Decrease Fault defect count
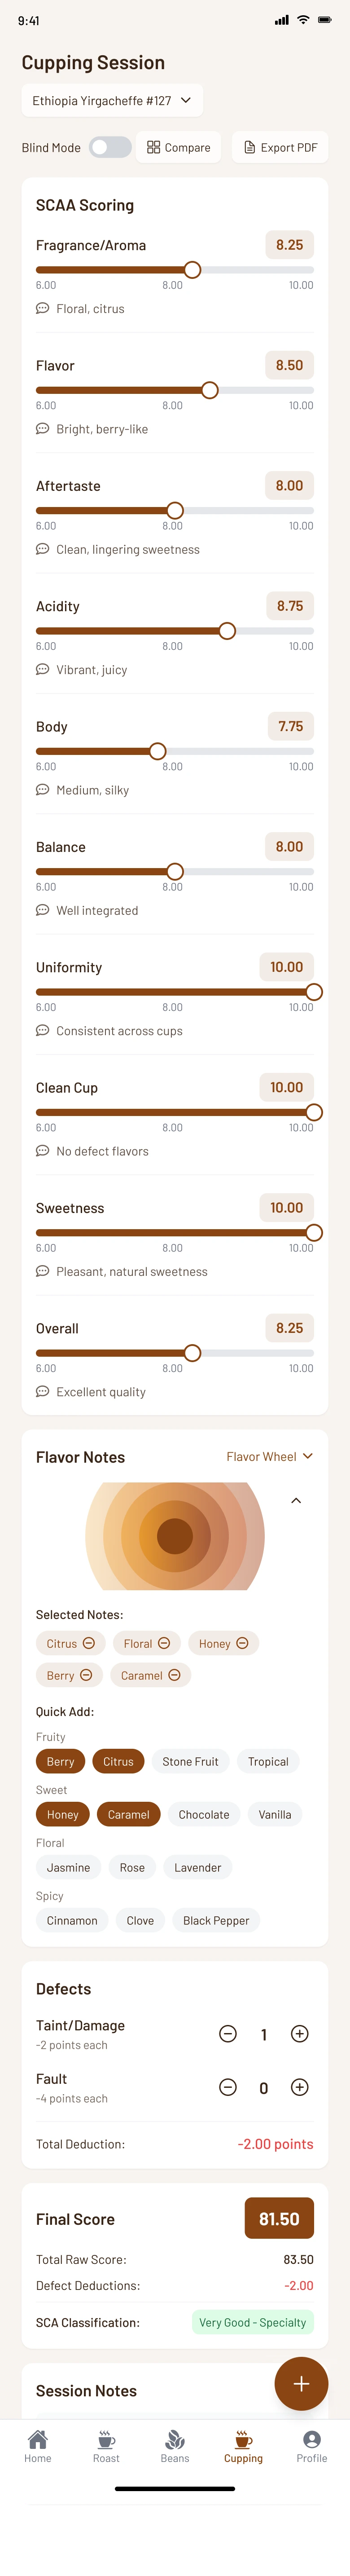The image size is (350, 2576). click(228, 2087)
